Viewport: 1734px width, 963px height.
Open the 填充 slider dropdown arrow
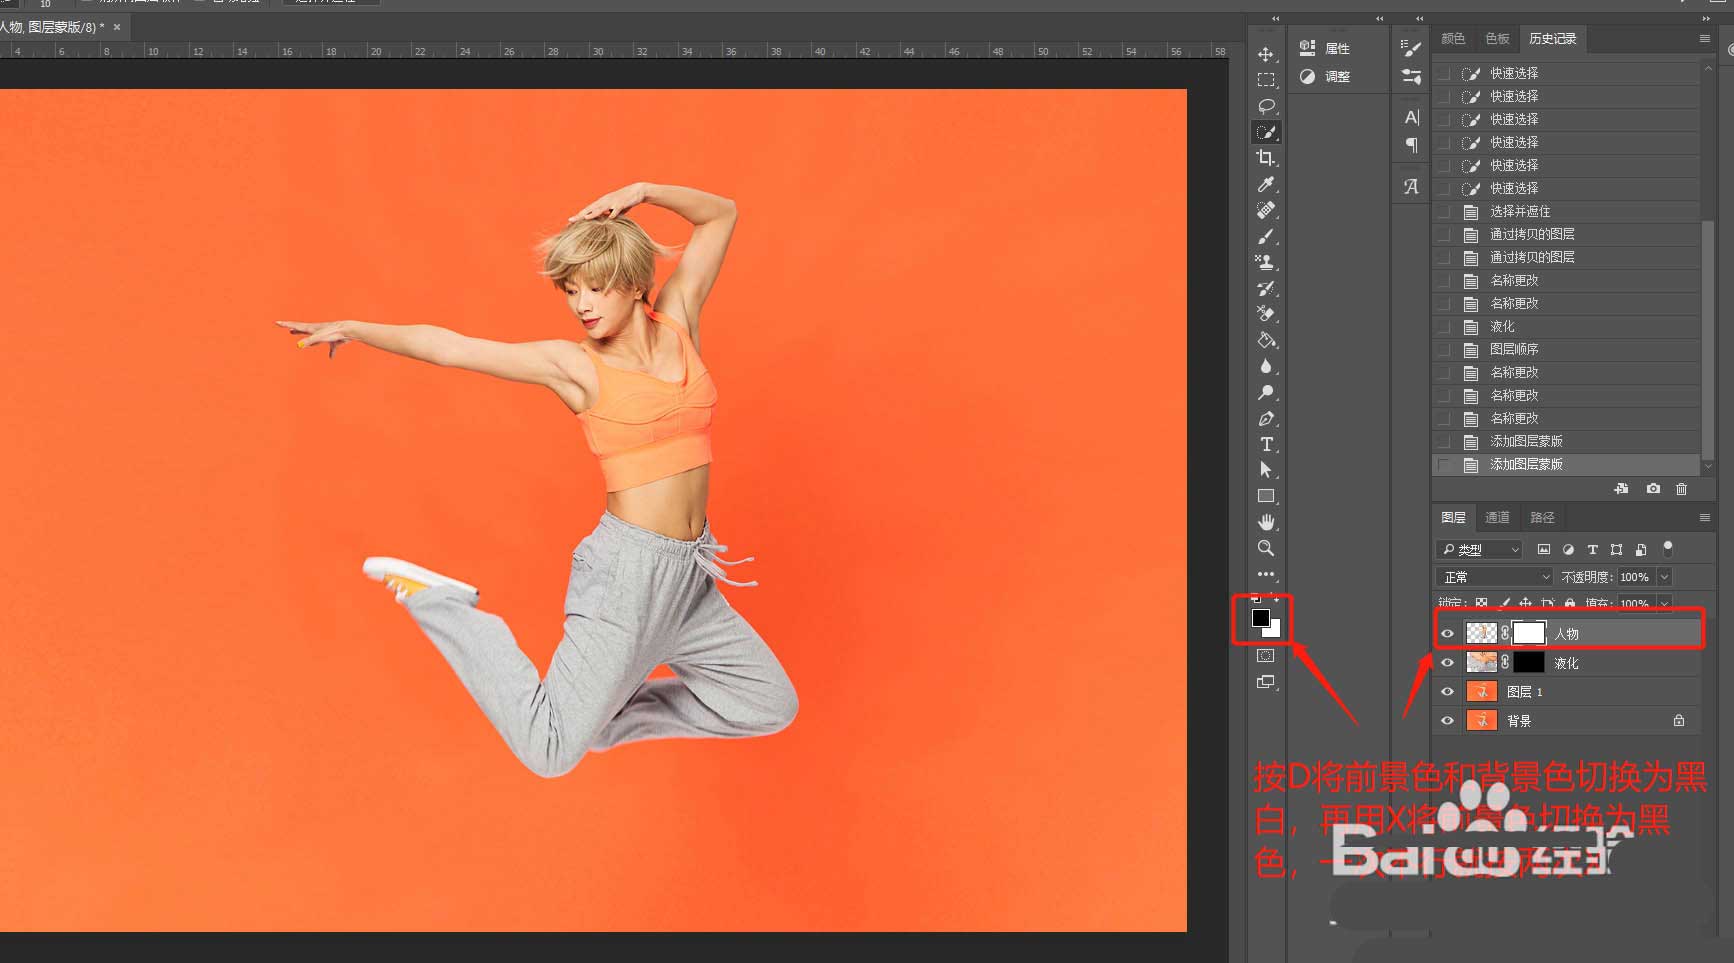coord(1664,604)
